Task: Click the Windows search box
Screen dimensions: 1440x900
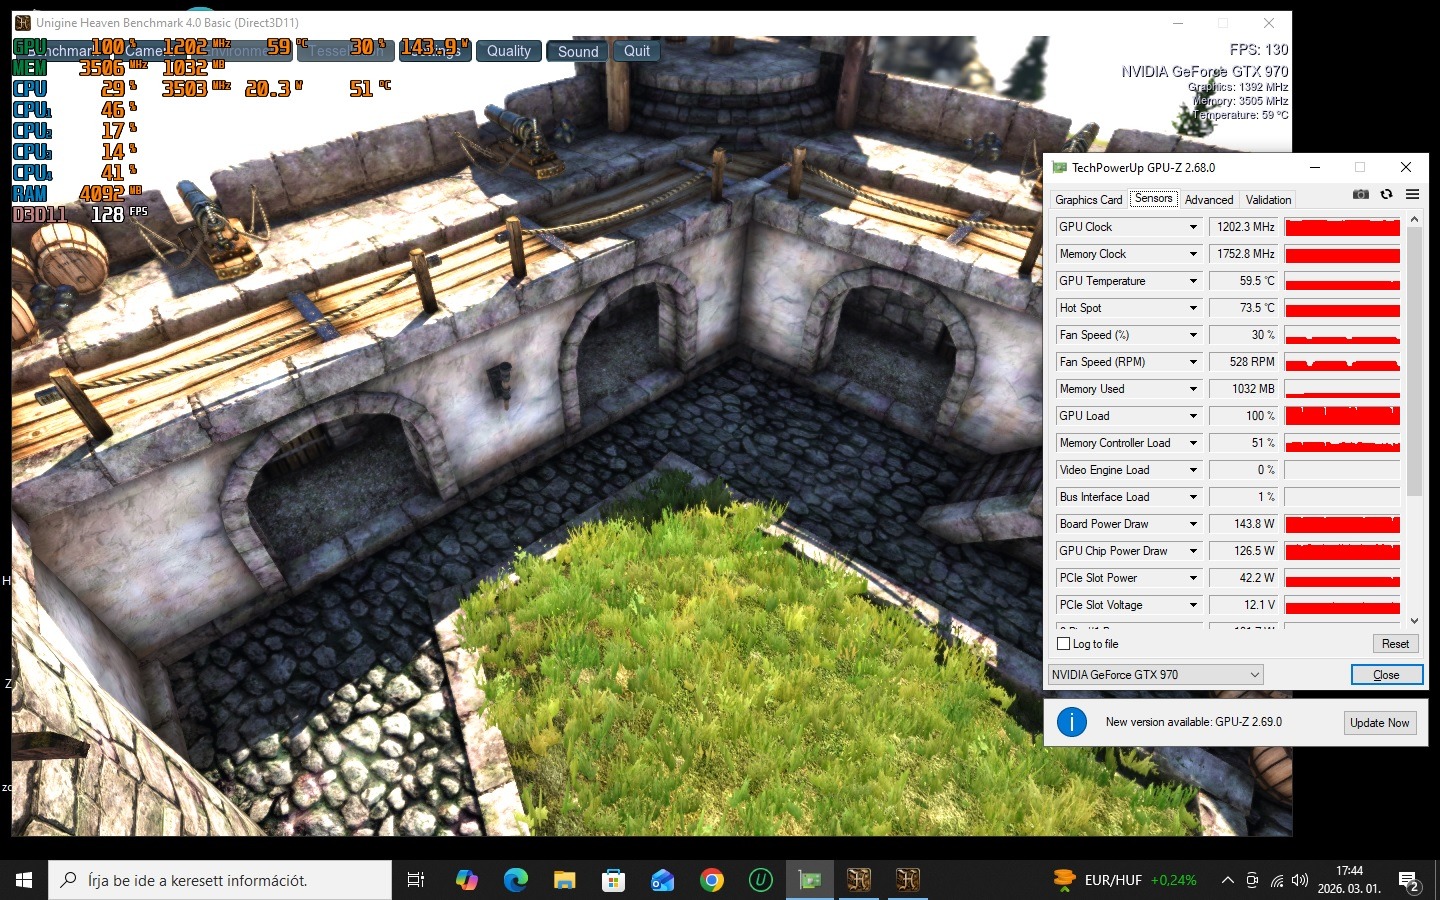Action: click(220, 880)
